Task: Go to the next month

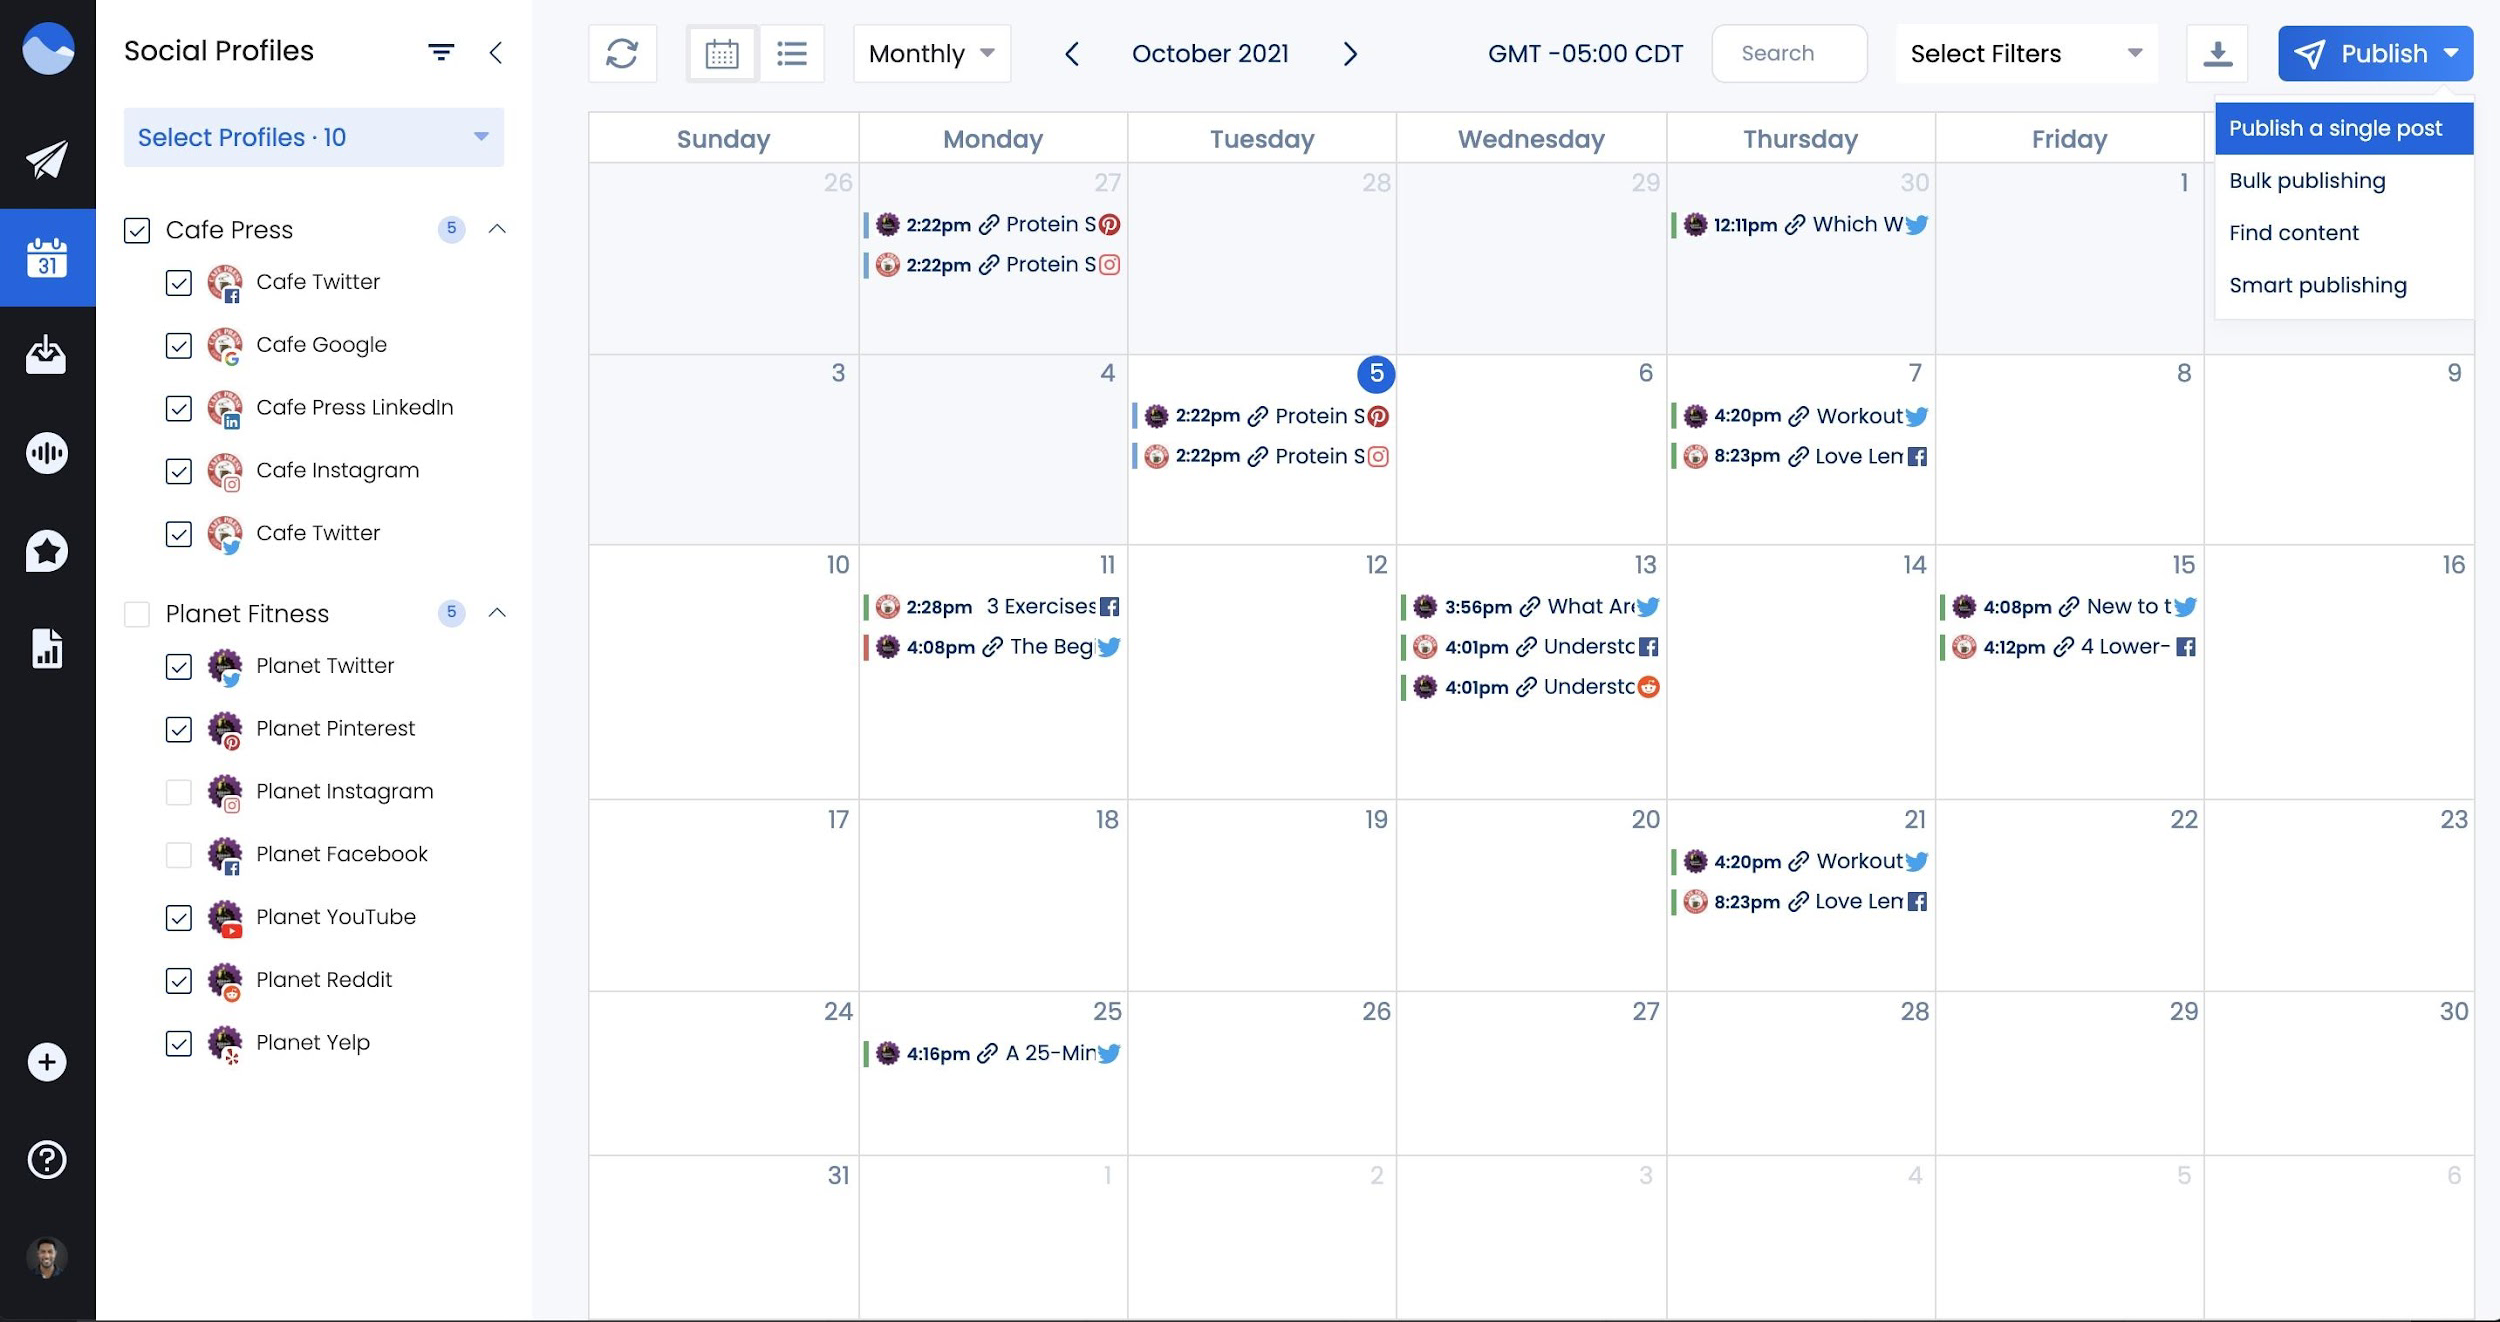Action: 1350,53
